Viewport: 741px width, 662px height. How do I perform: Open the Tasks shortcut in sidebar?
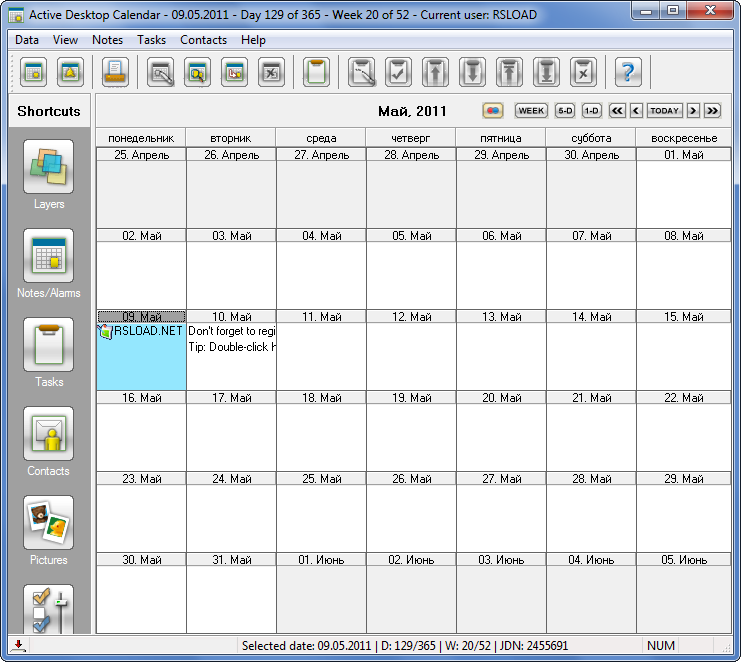pos(49,344)
